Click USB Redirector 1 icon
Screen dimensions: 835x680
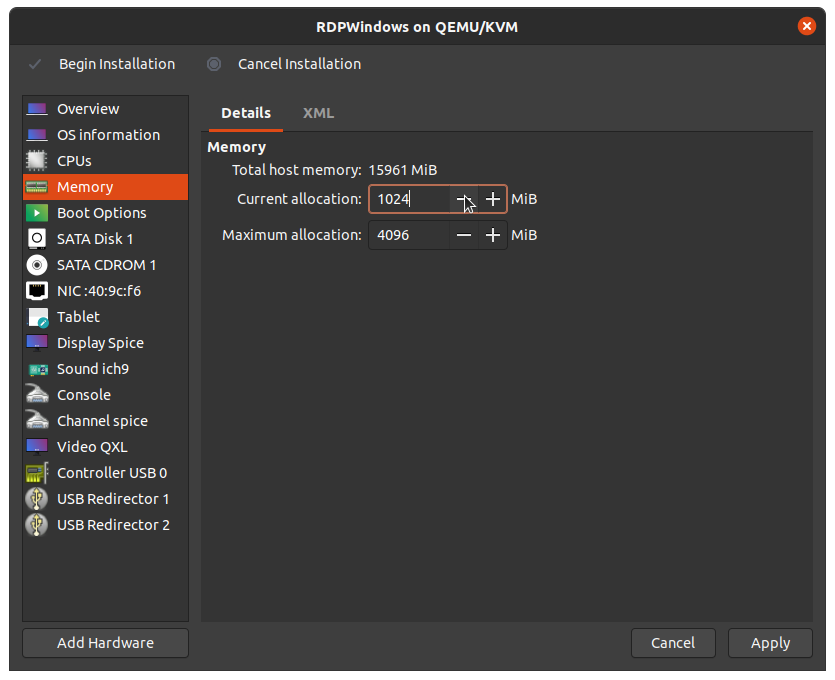coord(37,499)
